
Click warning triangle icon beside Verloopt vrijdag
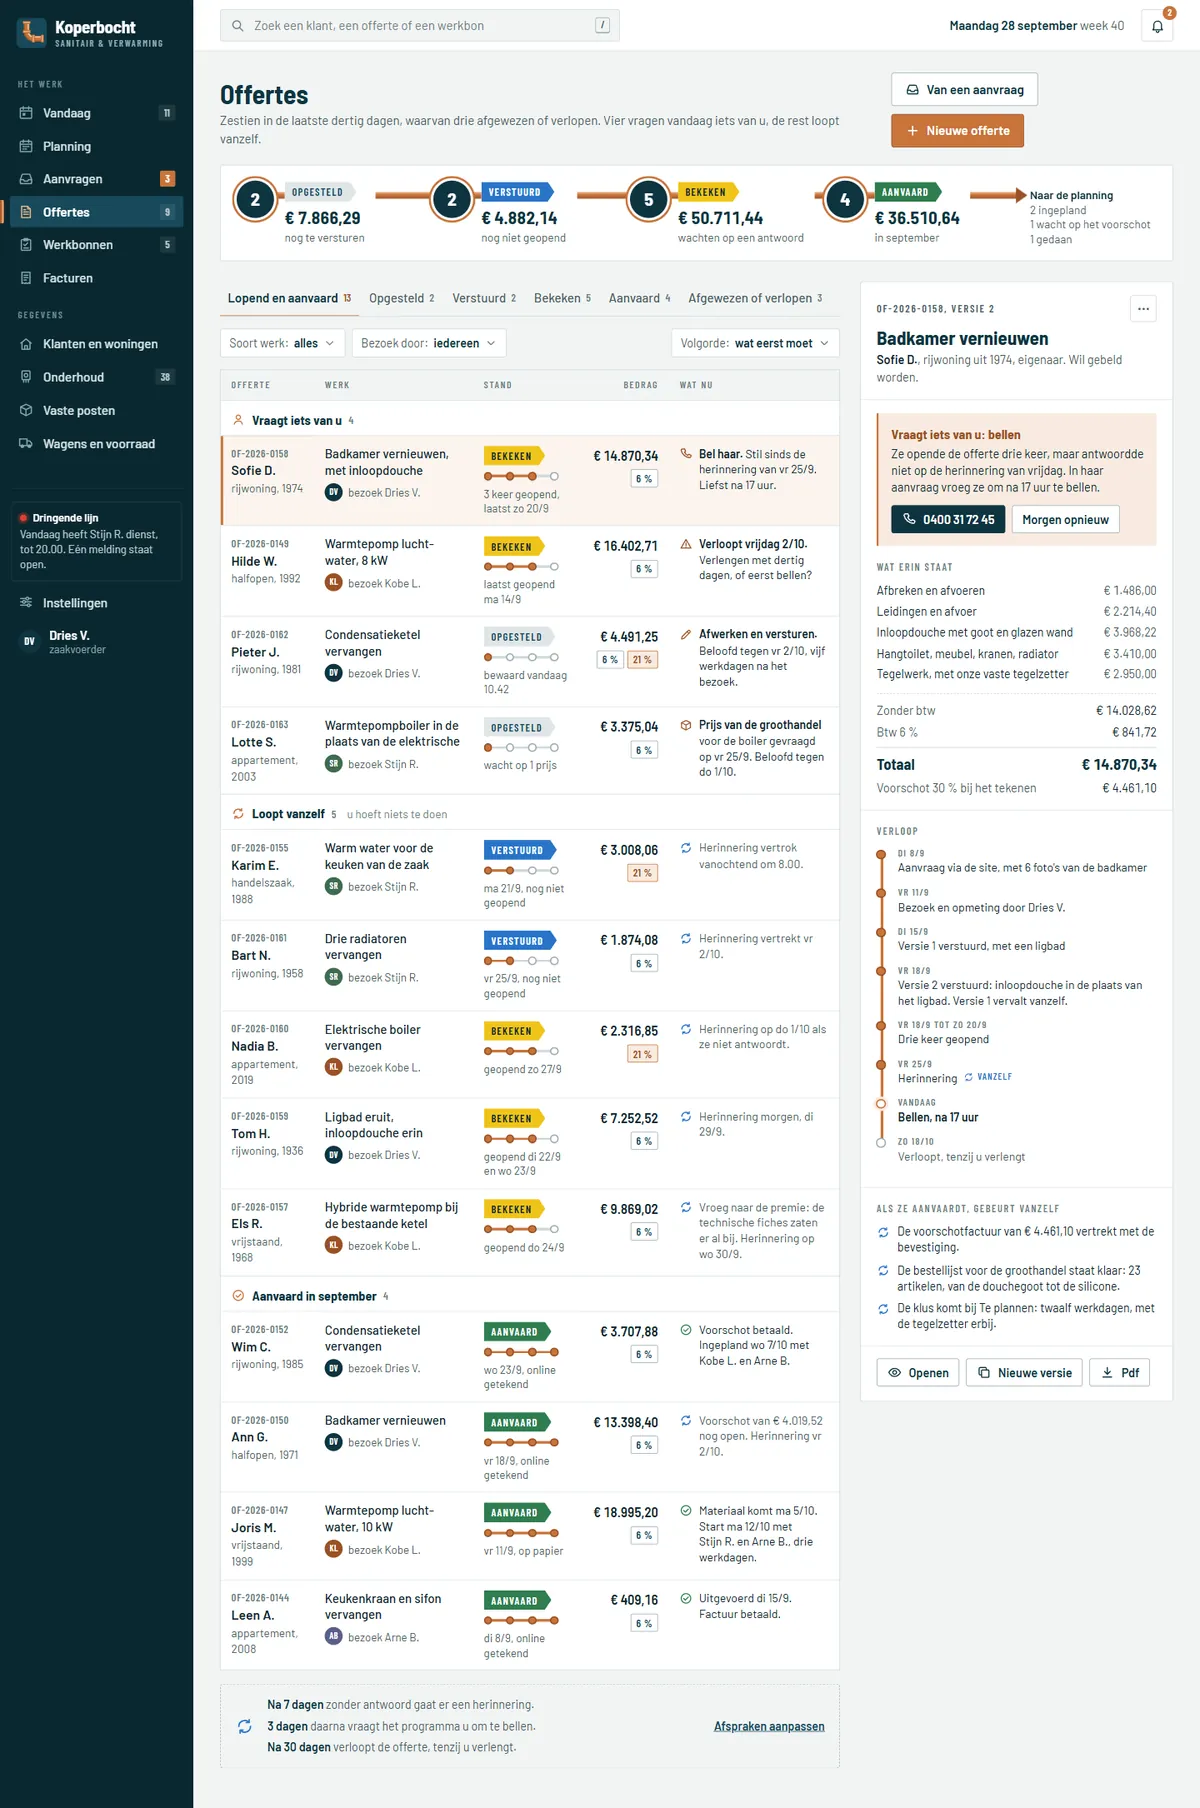tap(686, 544)
